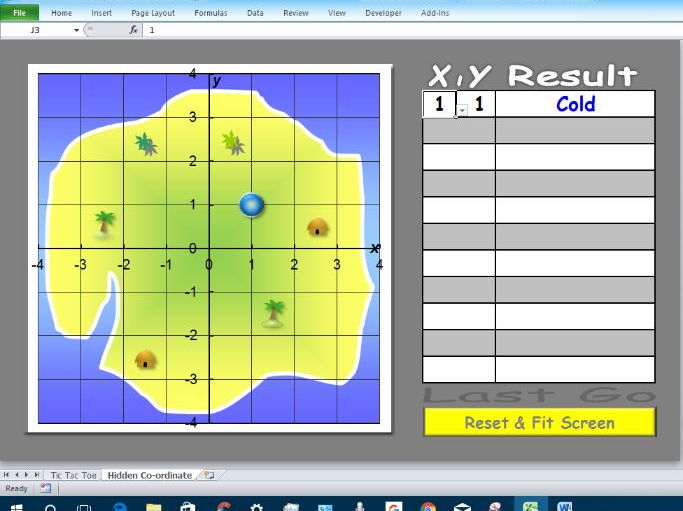The height and width of the screenshot is (511, 683).
Task: Select the Y value cell containing 1
Action: coord(479,104)
